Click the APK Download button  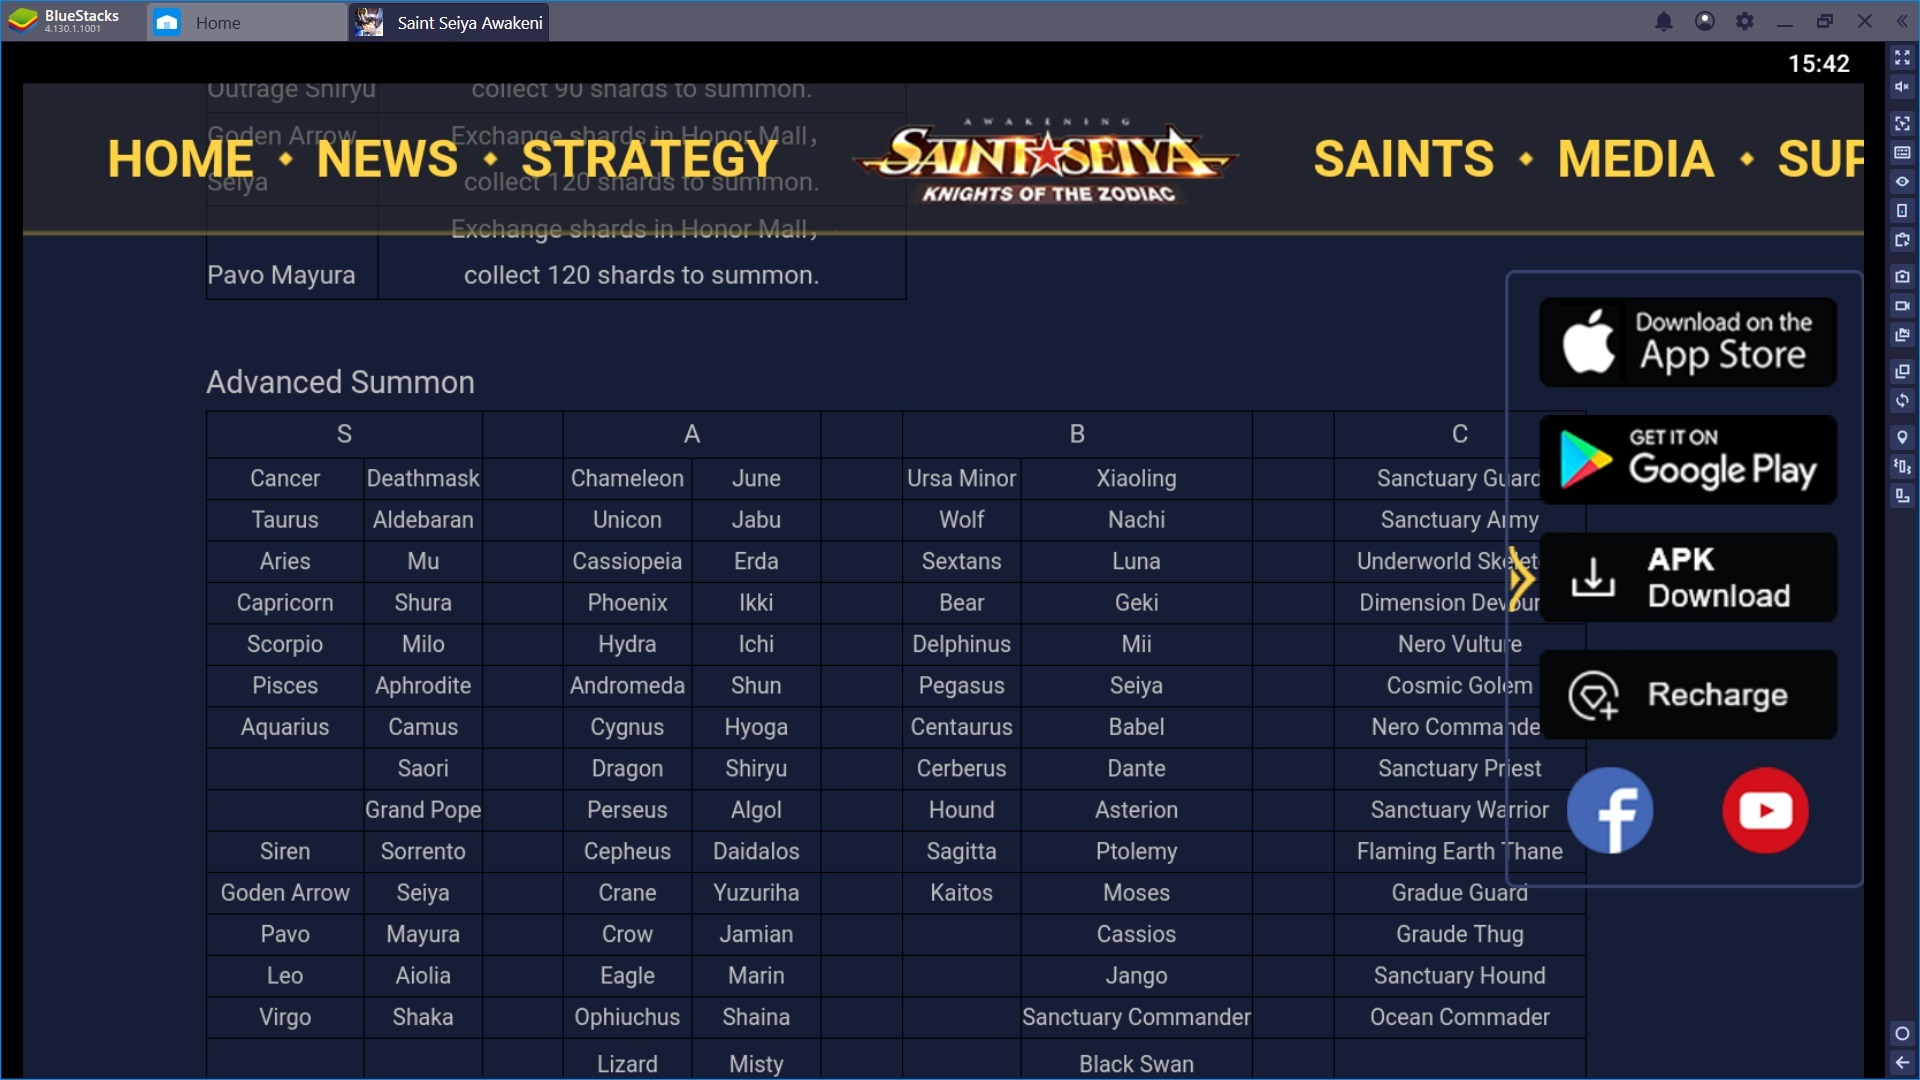(x=1688, y=577)
